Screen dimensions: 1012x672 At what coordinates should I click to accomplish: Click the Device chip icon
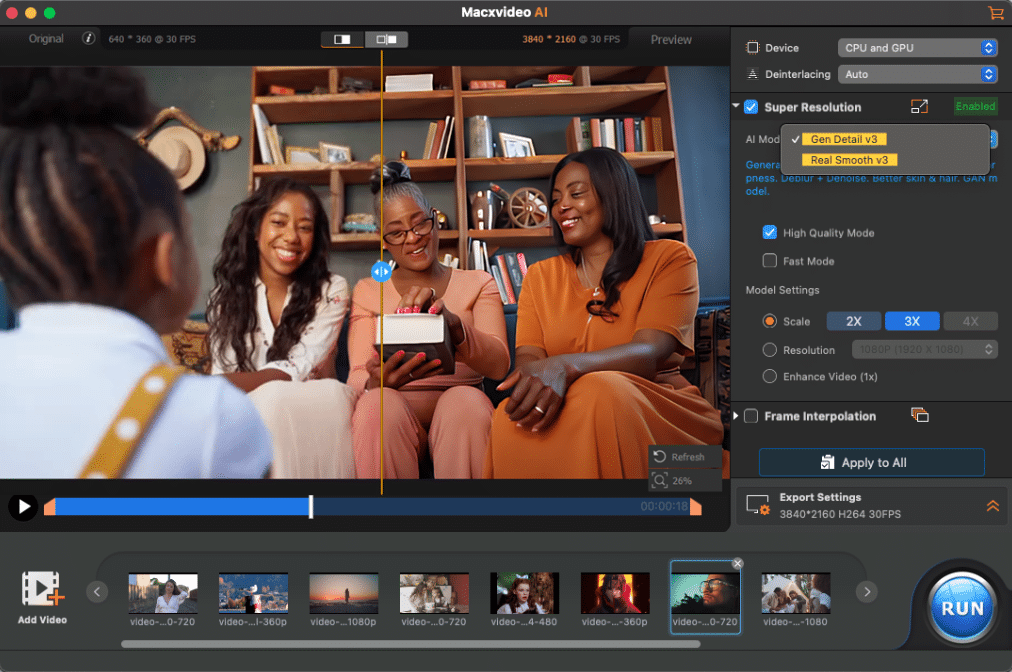[x=753, y=48]
